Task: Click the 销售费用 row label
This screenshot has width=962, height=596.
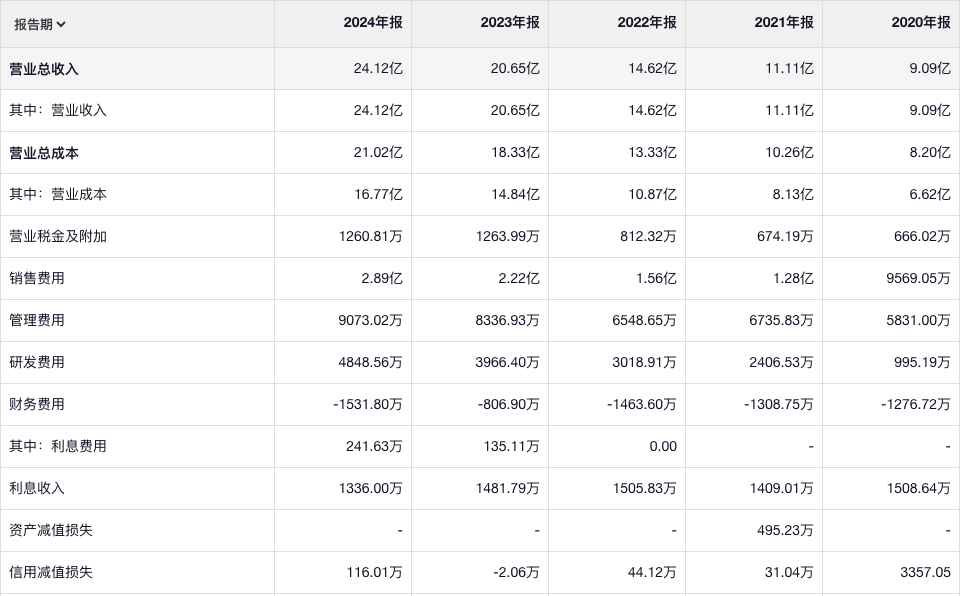Action: (x=37, y=279)
